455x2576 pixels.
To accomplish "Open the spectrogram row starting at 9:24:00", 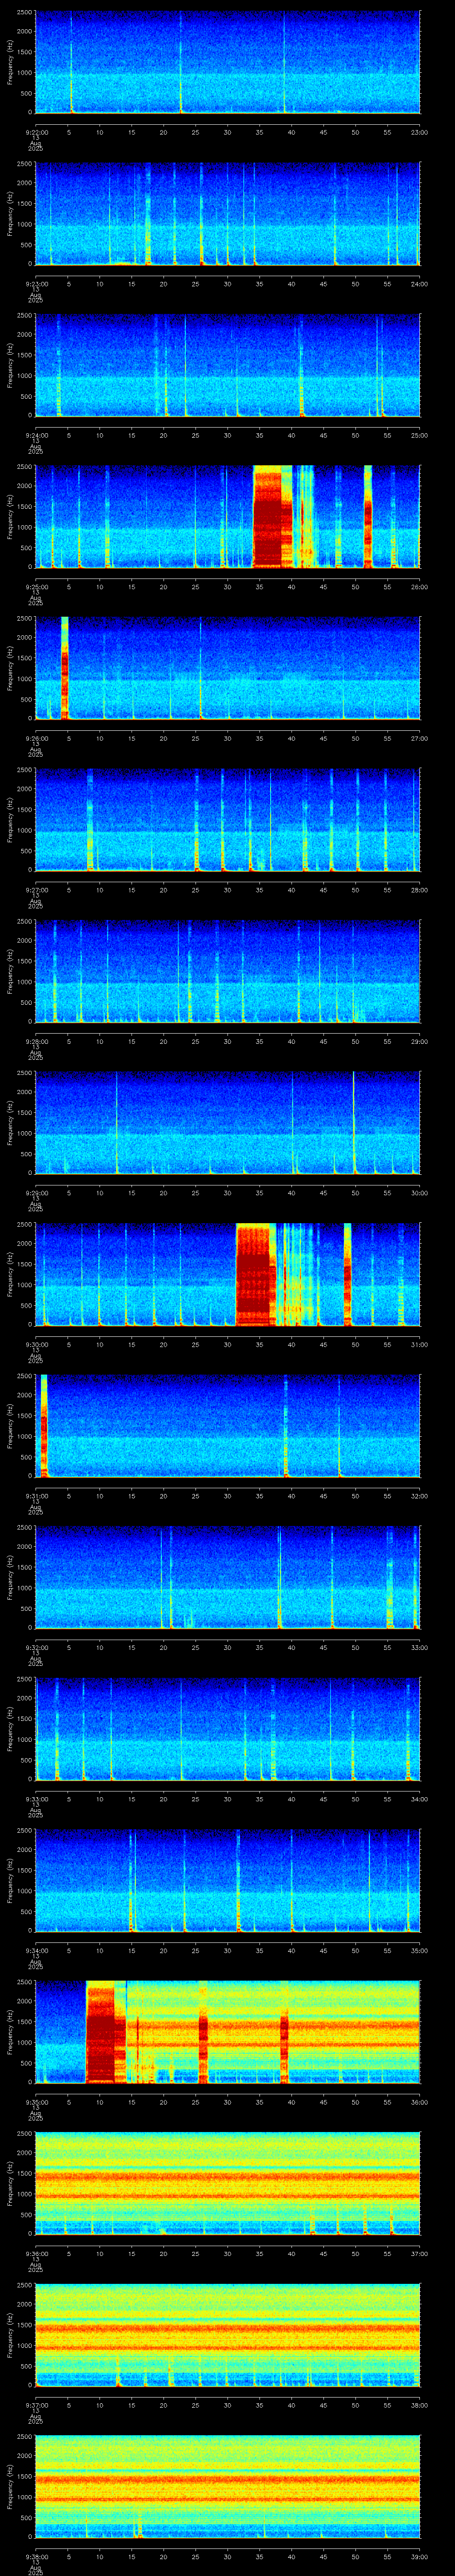I will click(x=227, y=365).
